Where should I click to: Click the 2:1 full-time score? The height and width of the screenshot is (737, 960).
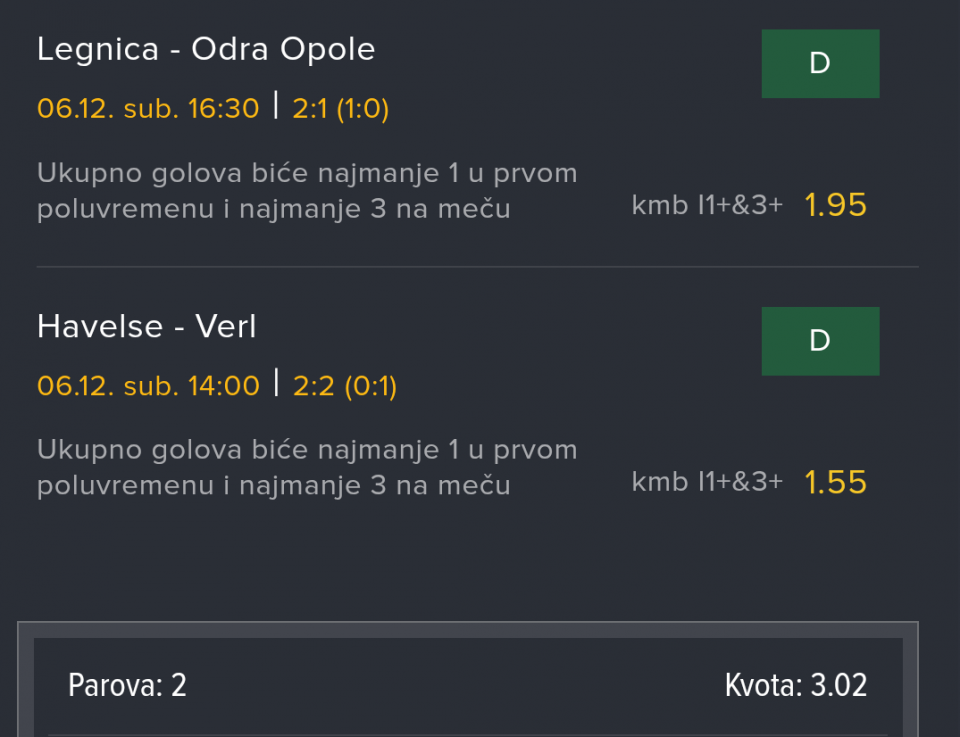(x=311, y=108)
